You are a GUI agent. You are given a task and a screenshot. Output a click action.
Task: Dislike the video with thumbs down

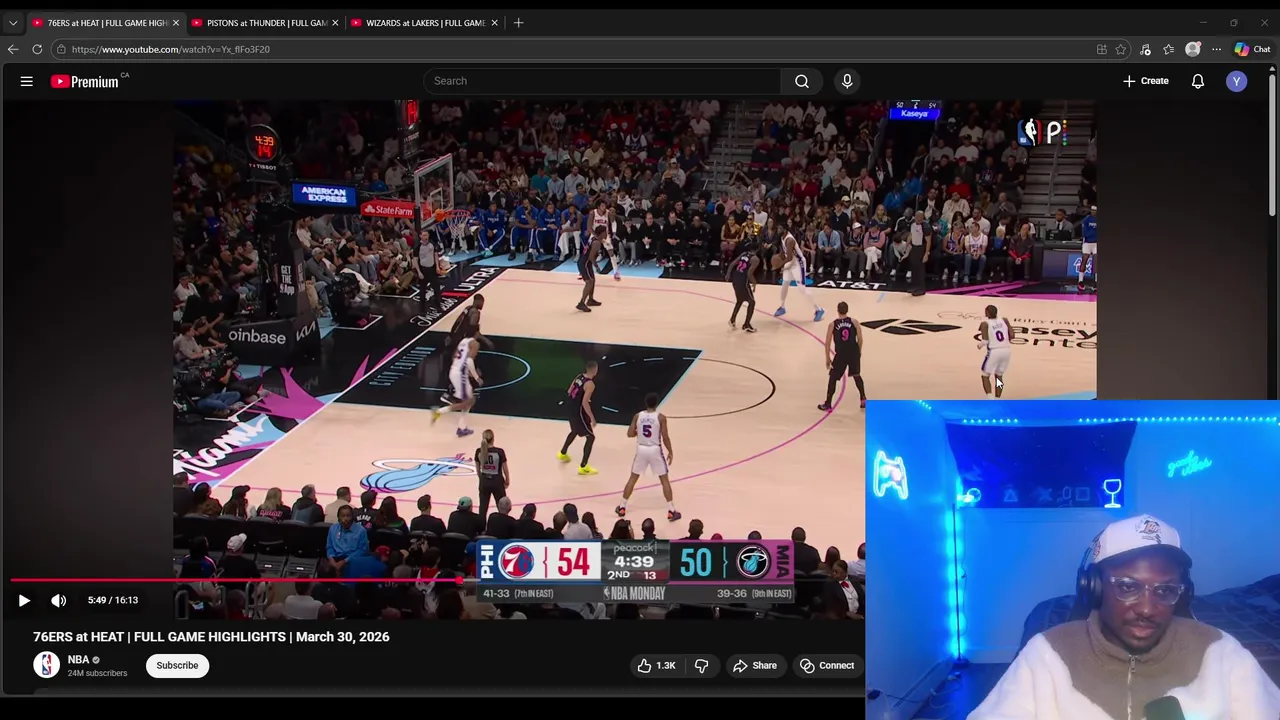(701, 665)
